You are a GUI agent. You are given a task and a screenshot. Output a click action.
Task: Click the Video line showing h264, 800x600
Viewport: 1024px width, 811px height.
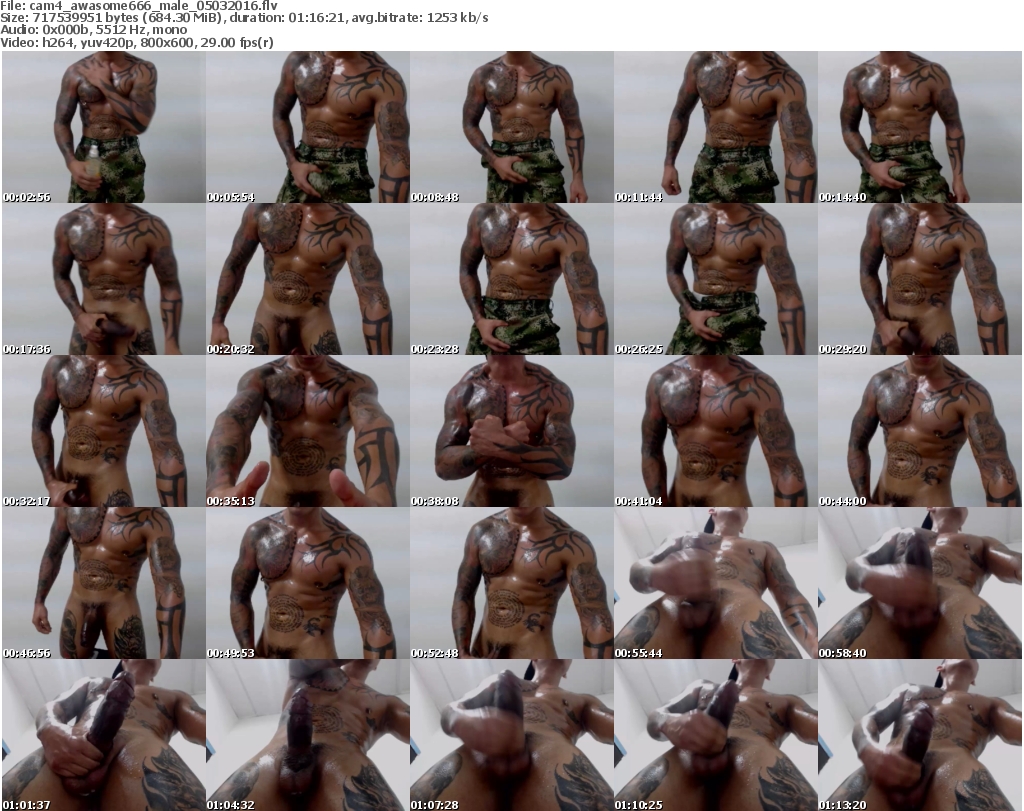[137, 42]
